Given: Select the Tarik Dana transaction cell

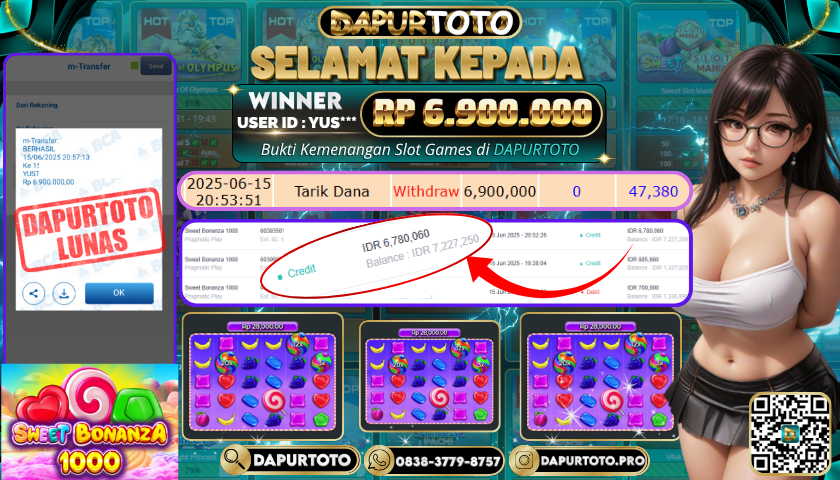Looking at the screenshot, I should coord(332,191).
